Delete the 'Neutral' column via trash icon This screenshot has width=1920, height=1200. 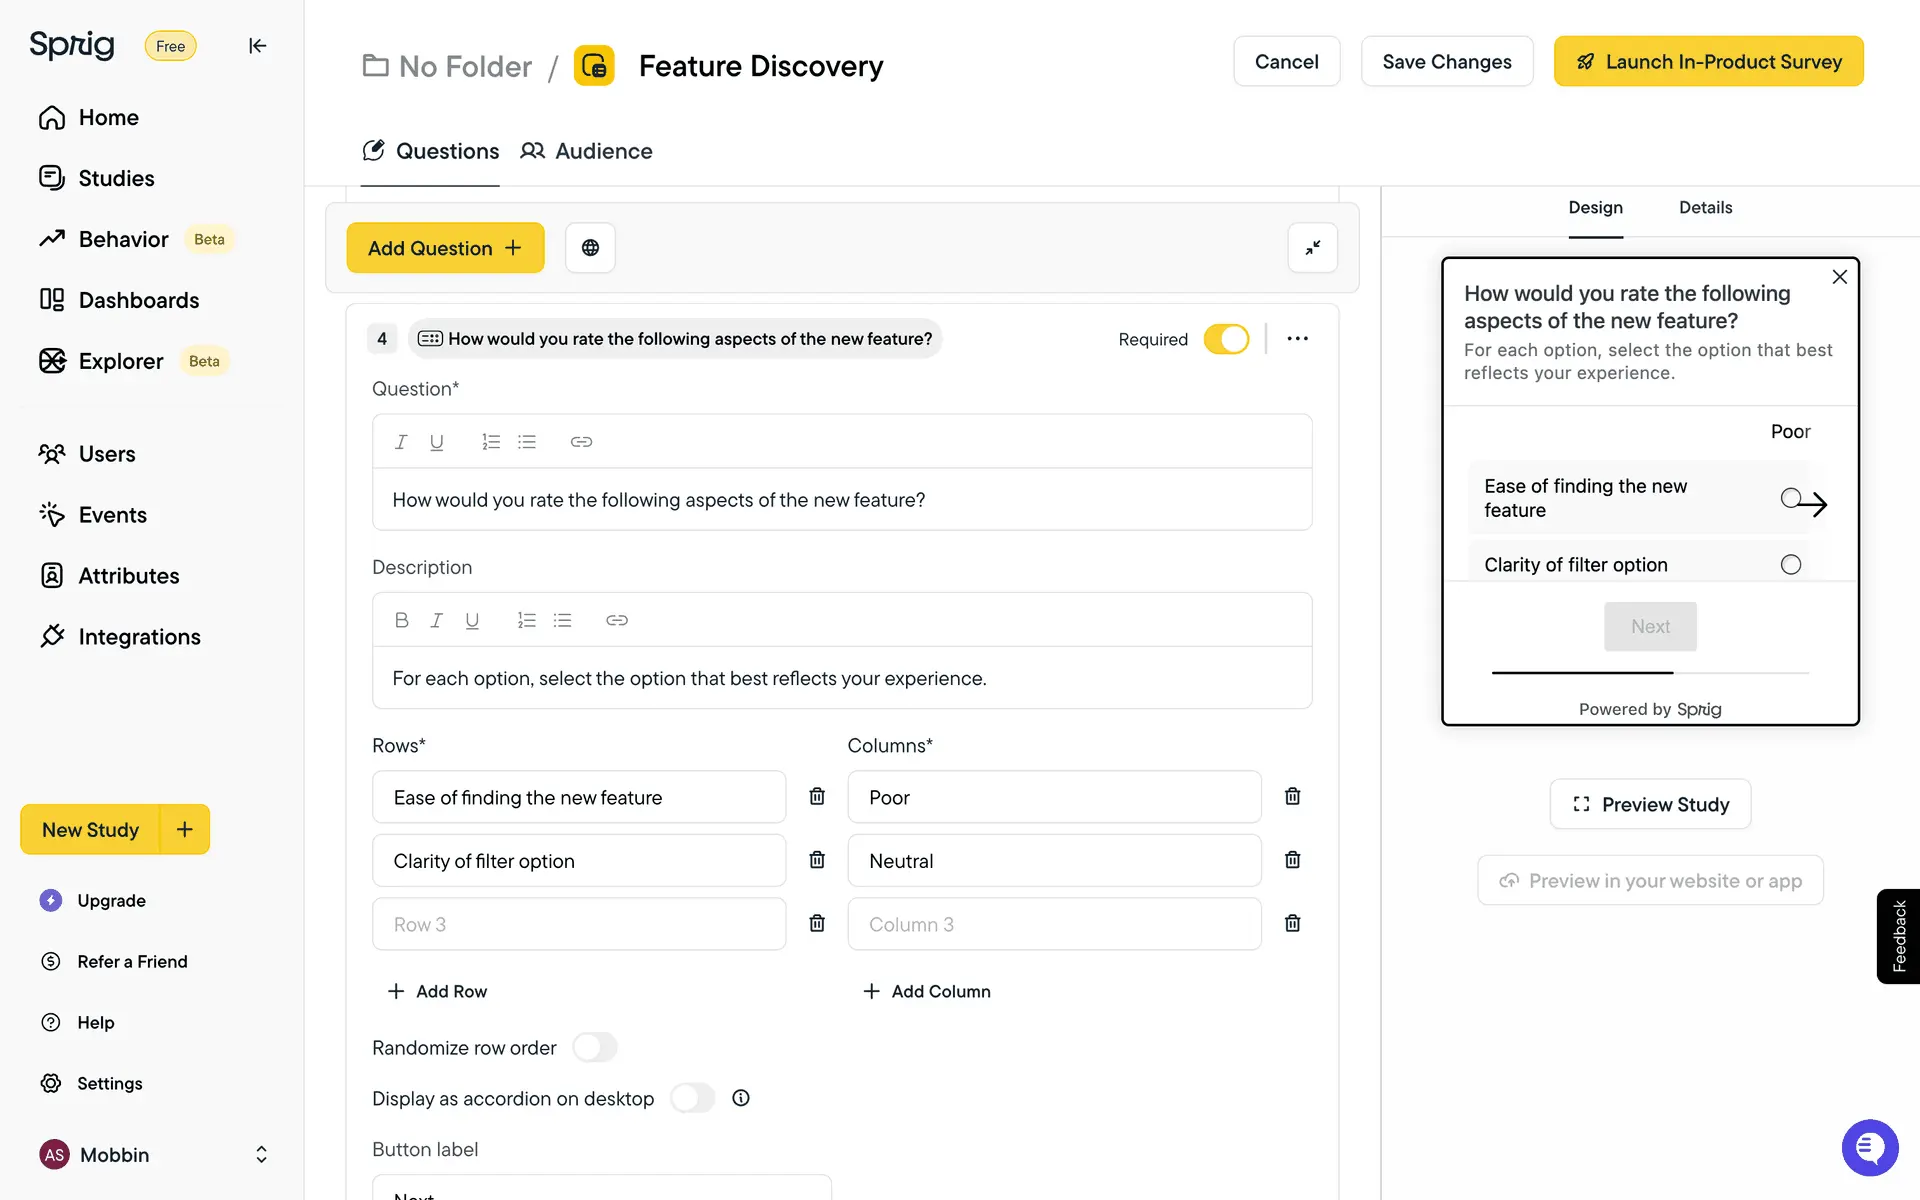[x=1292, y=860]
